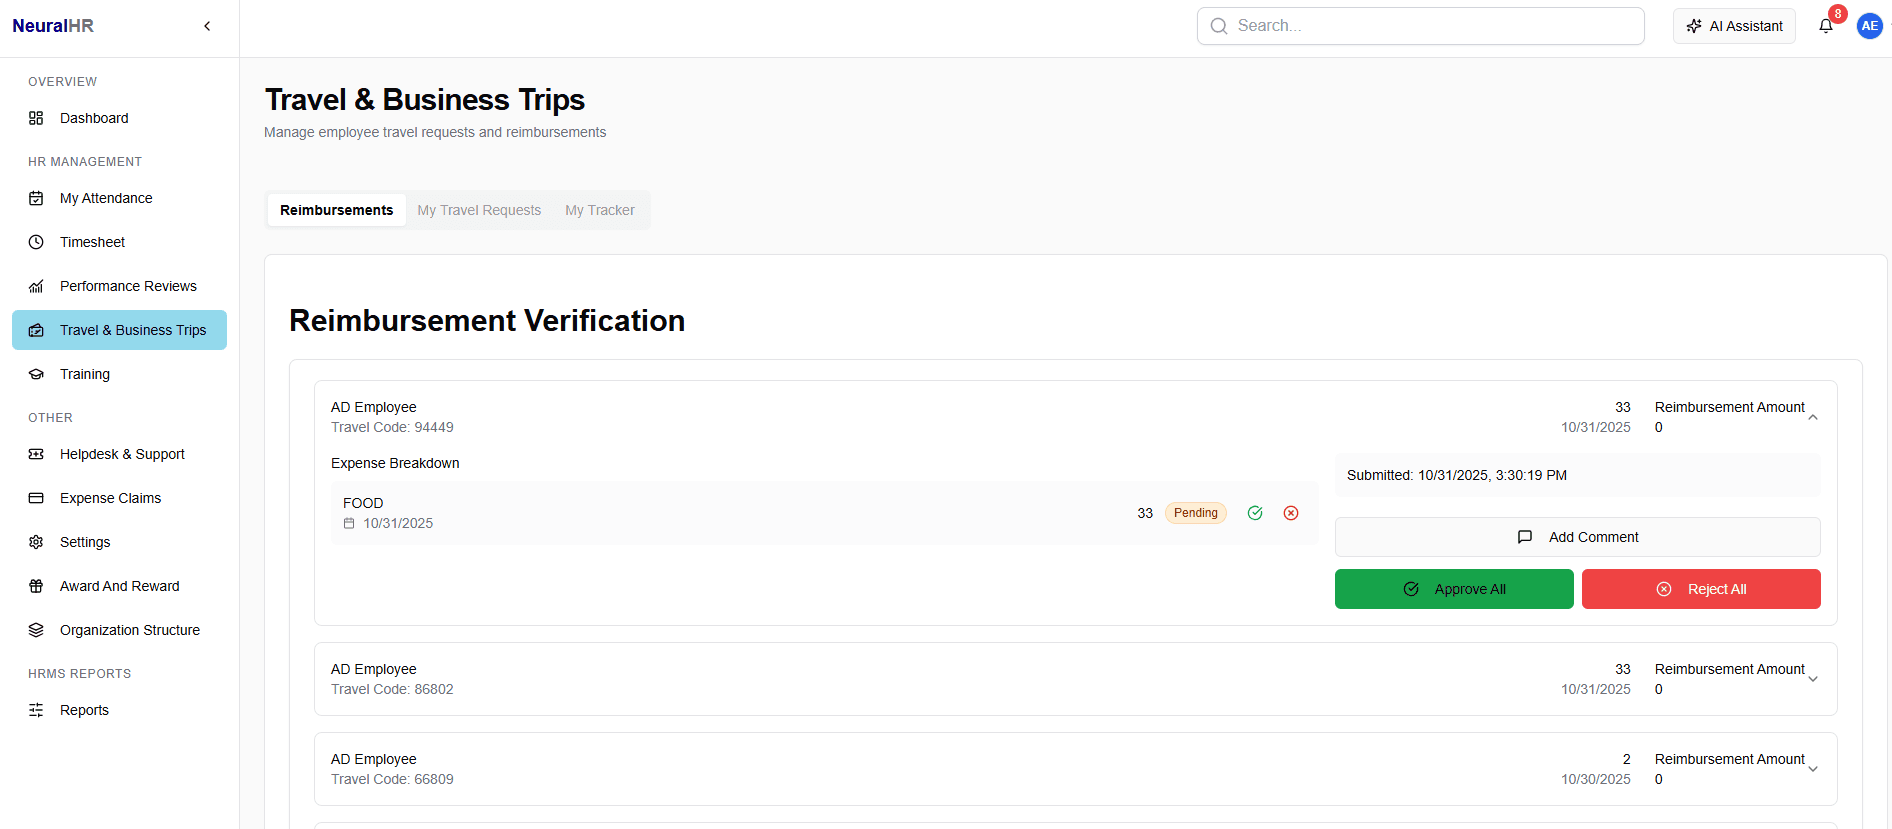Click the Add Comment speech bubble icon
This screenshot has height=829, width=1892.
1525,537
